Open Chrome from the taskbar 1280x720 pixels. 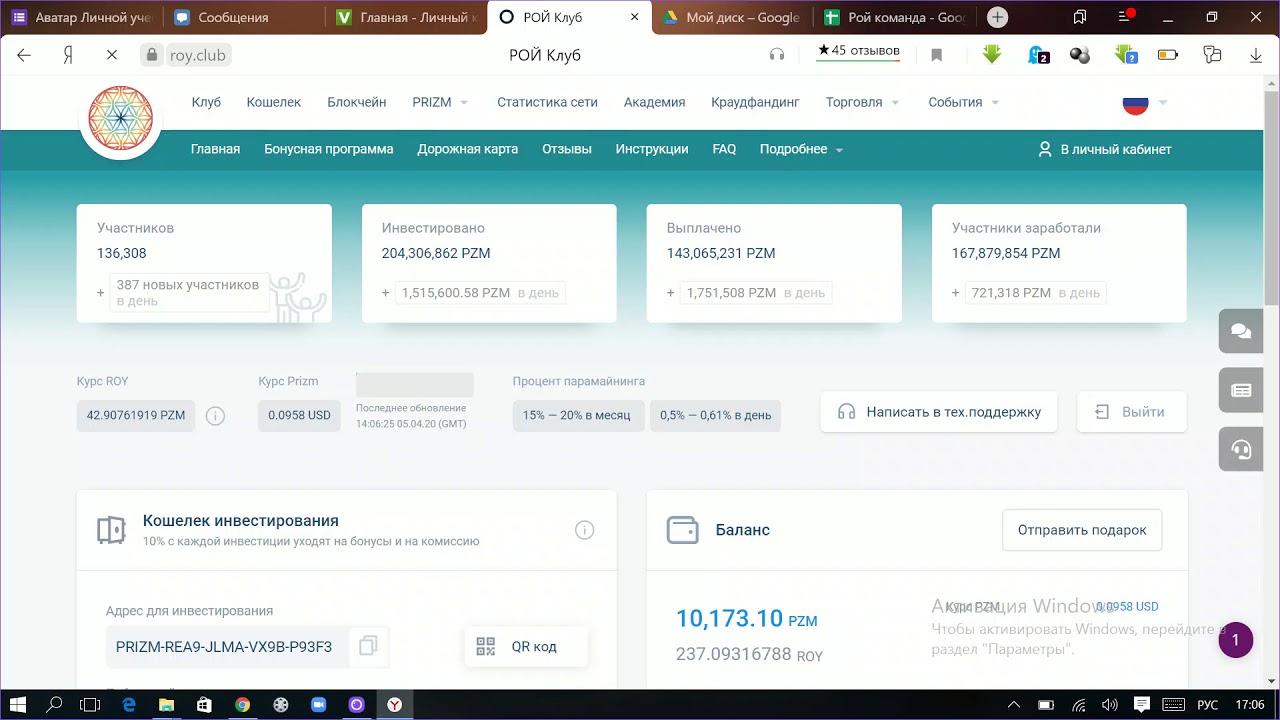[242, 705]
